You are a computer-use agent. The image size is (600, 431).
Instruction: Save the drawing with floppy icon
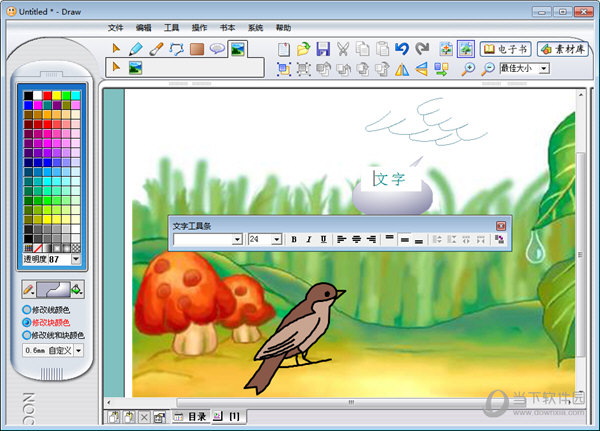(x=323, y=49)
